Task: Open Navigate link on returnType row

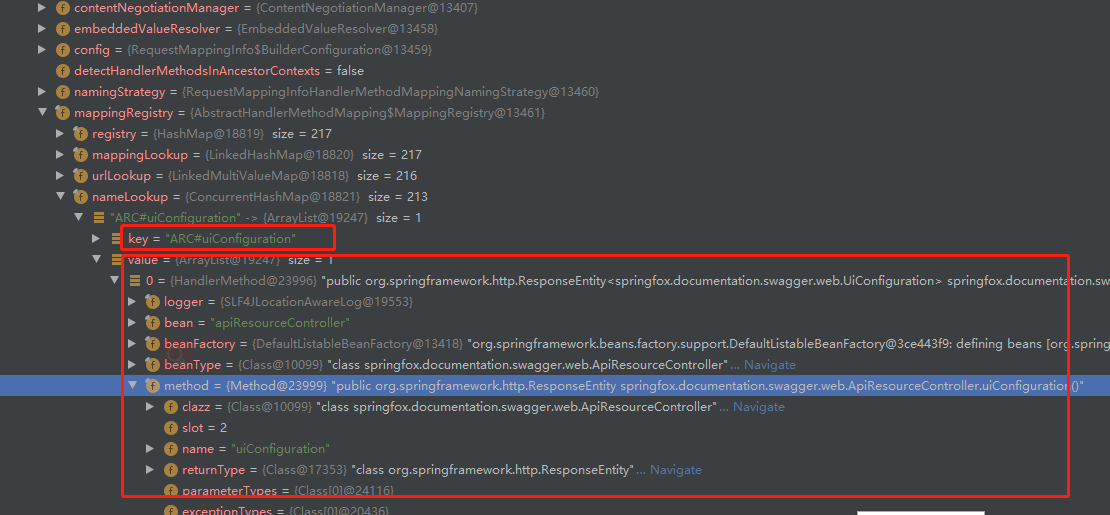Action: 676,470
